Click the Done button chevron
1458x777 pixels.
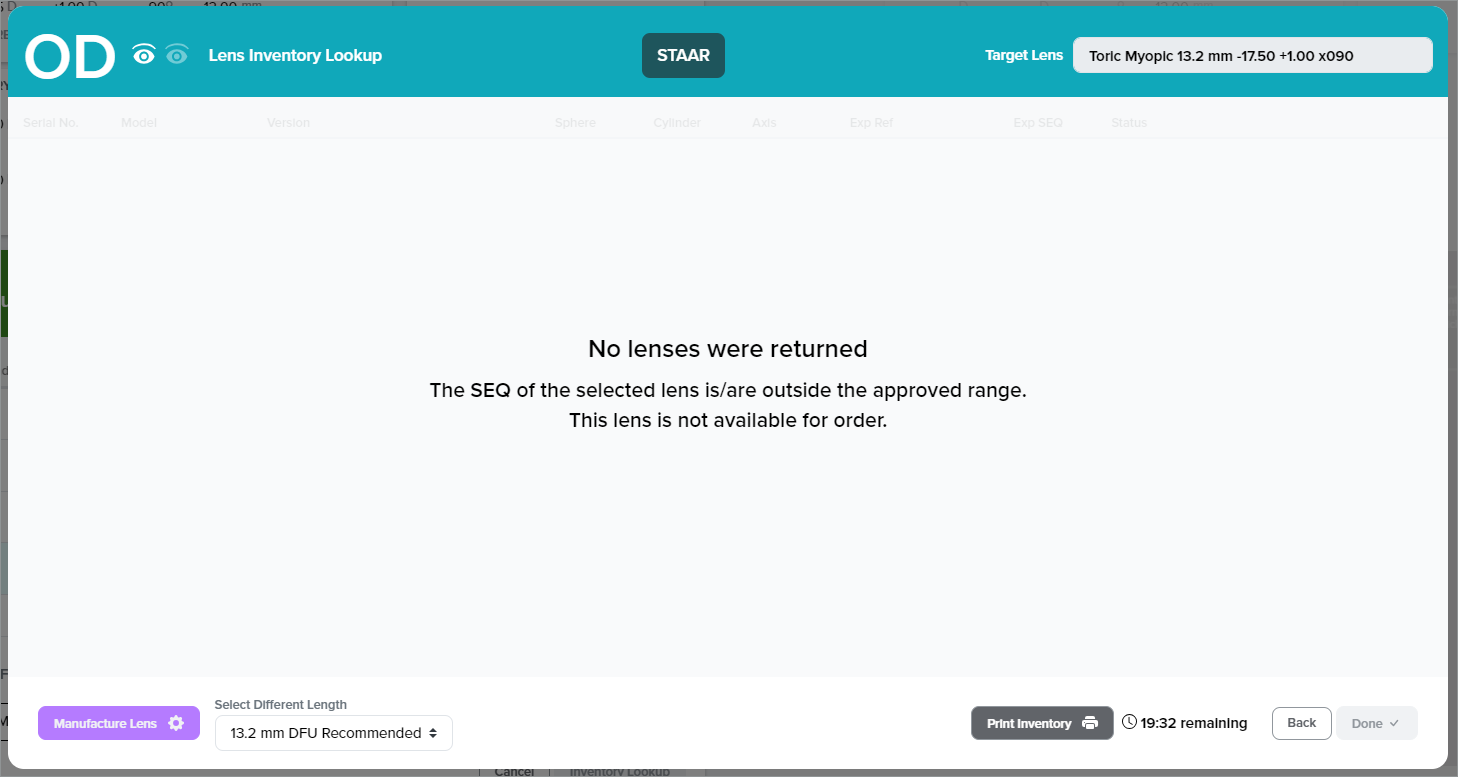coord(1394,723)
